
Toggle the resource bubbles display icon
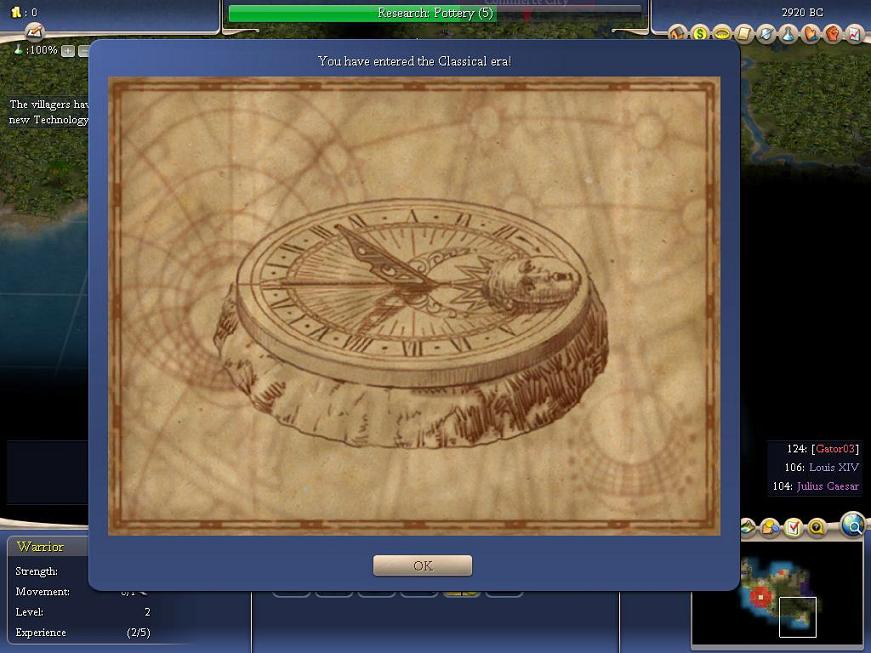pyautogui.click(x=770, y=526)
